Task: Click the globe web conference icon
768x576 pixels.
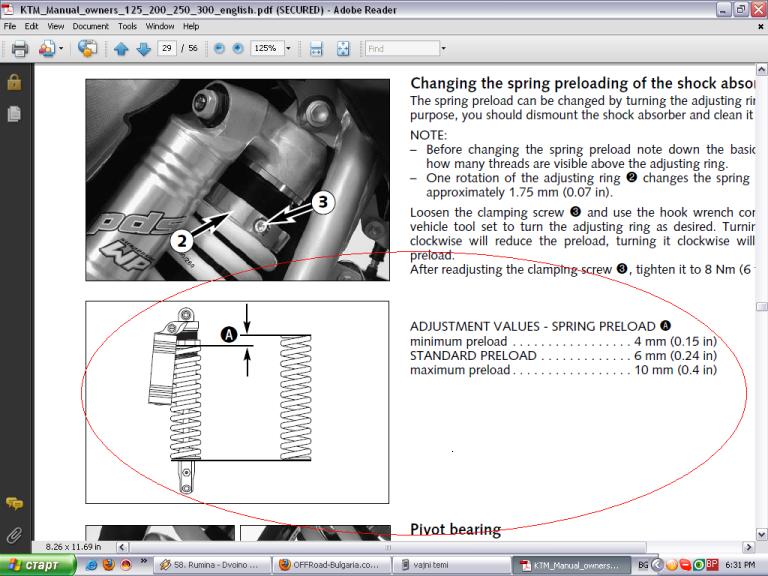Action: coord(87,48)
